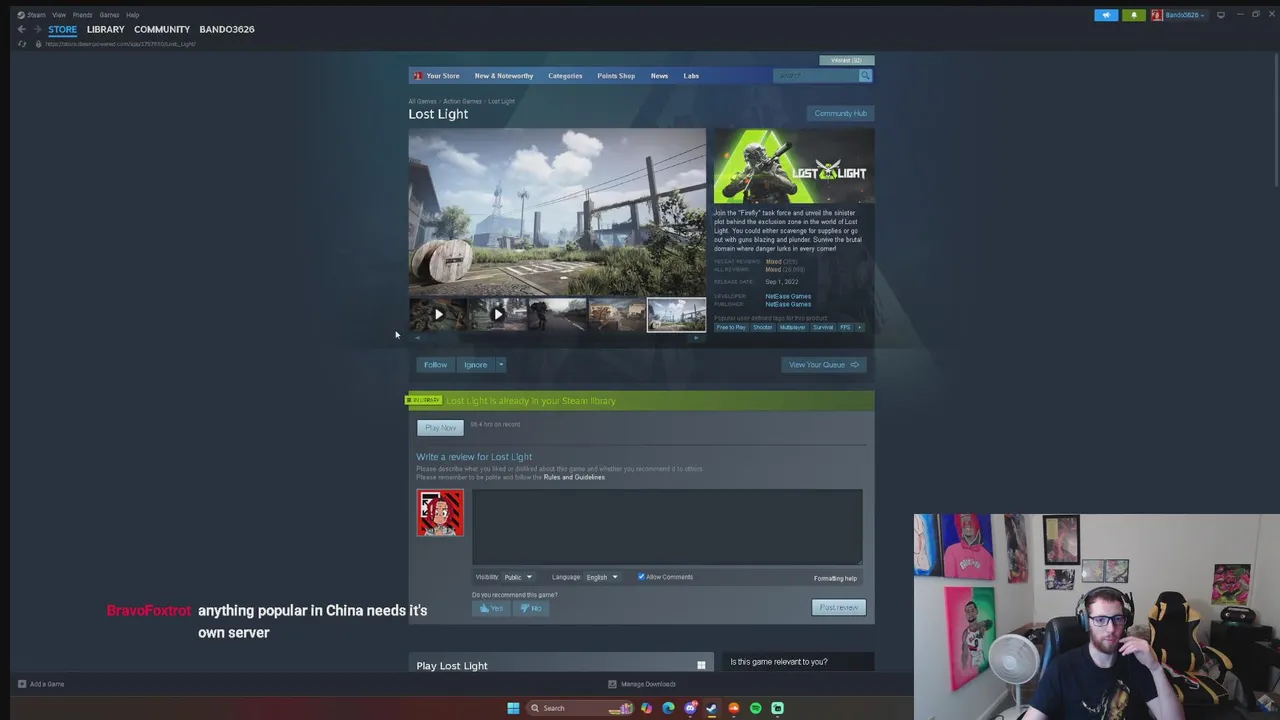Click the Steam forward arrow

click(37, 29)
